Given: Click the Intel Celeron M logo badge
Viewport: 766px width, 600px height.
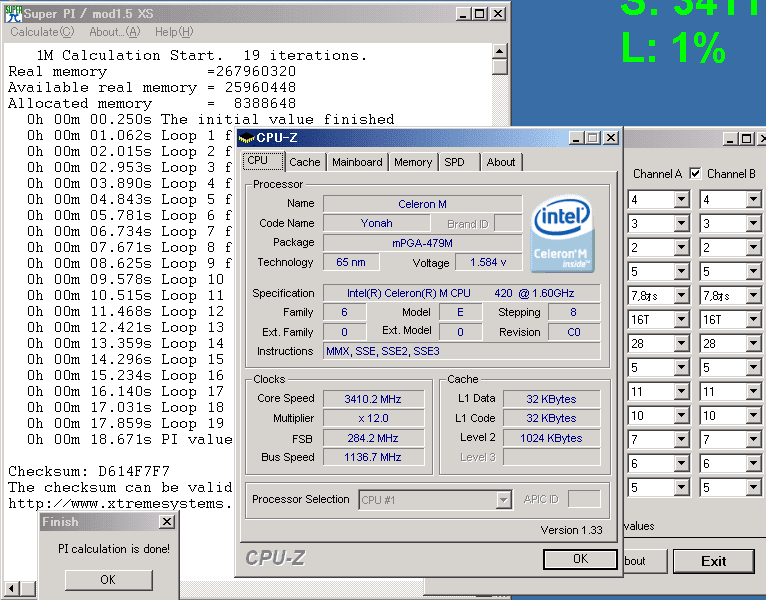Looking at the screenshot, I should [562, 234].
